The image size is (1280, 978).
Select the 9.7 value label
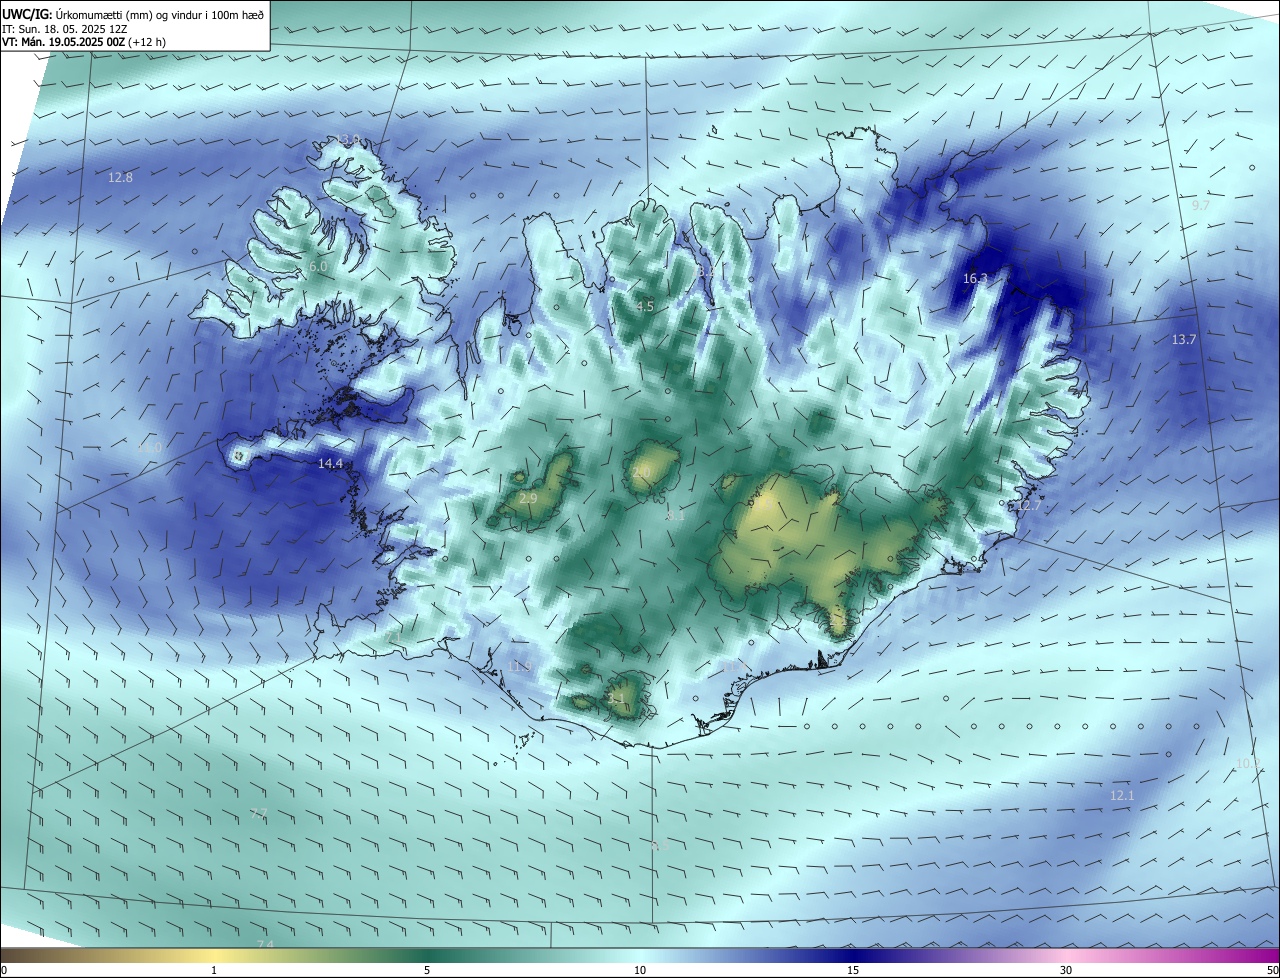(x=1201, y=205)
